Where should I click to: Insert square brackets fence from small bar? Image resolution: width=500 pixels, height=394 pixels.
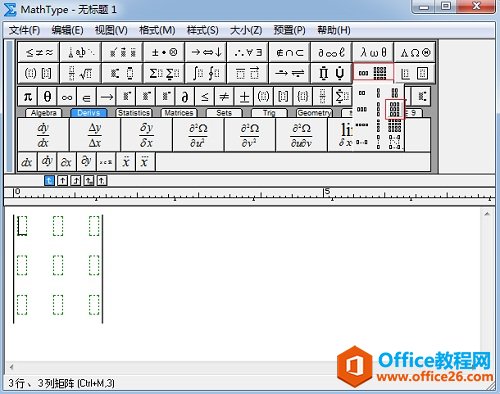[283, 97]
